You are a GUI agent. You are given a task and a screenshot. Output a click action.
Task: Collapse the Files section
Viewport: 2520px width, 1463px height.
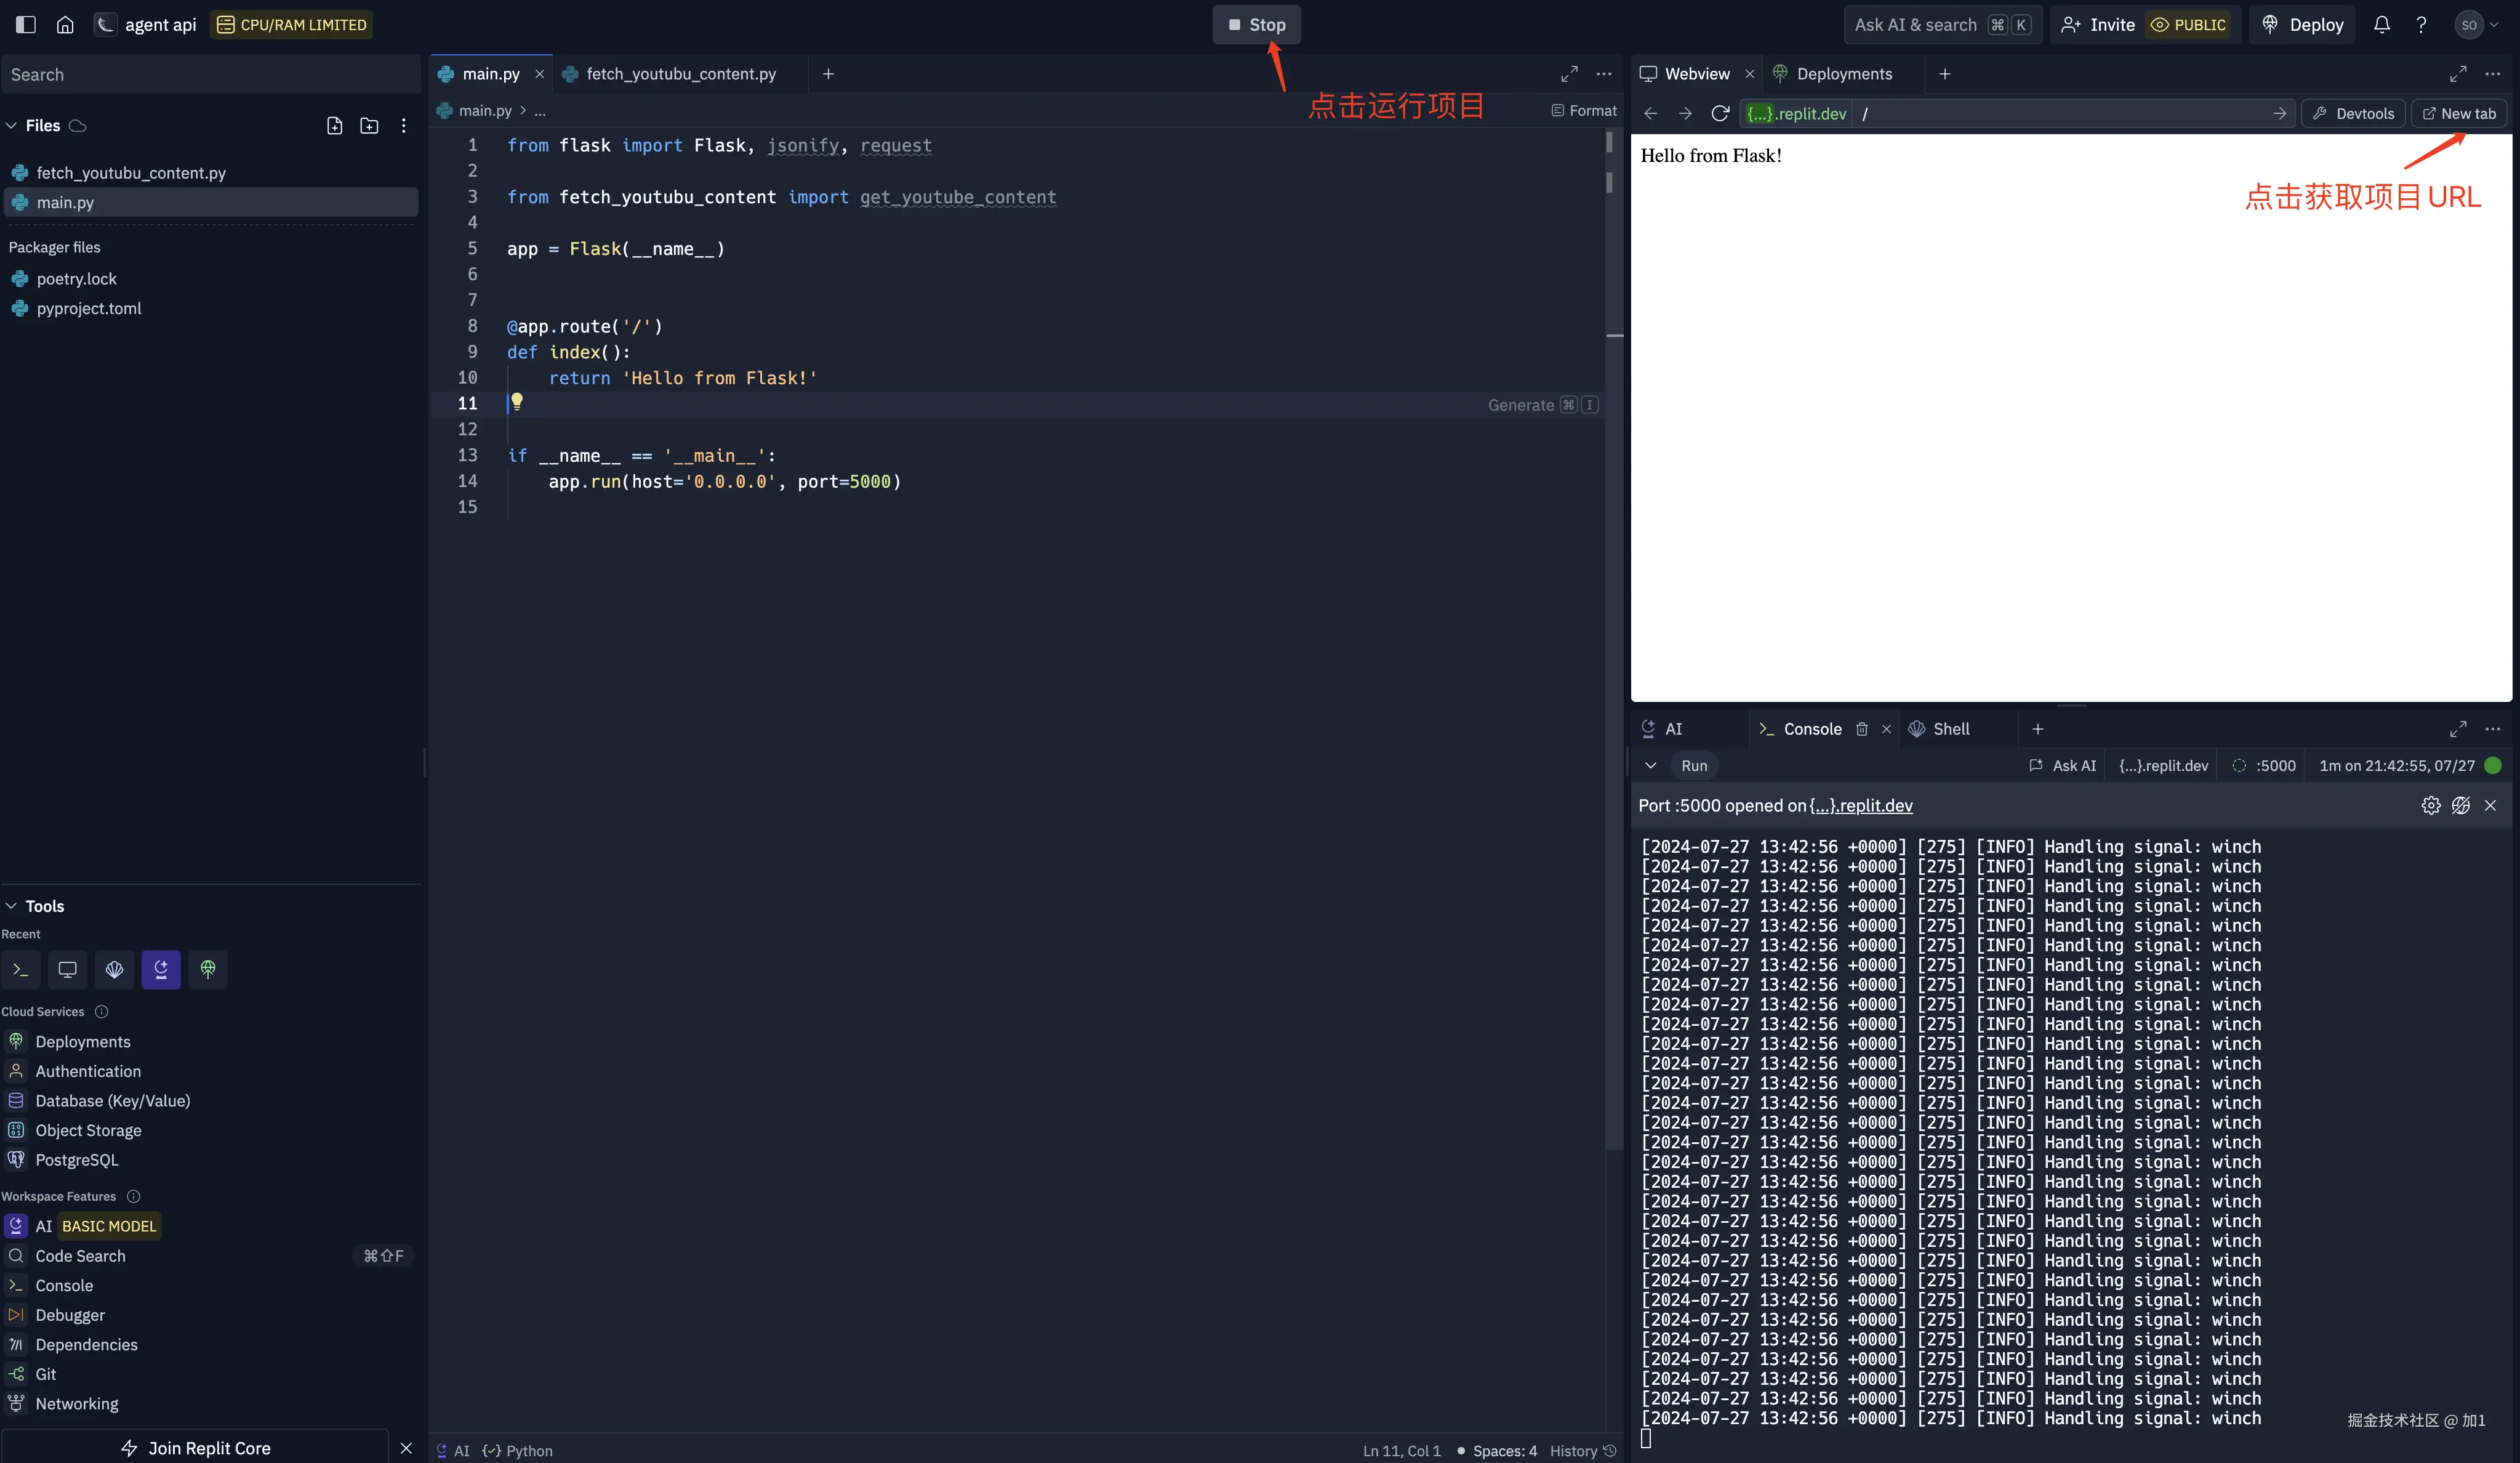(x=12, y=125)
